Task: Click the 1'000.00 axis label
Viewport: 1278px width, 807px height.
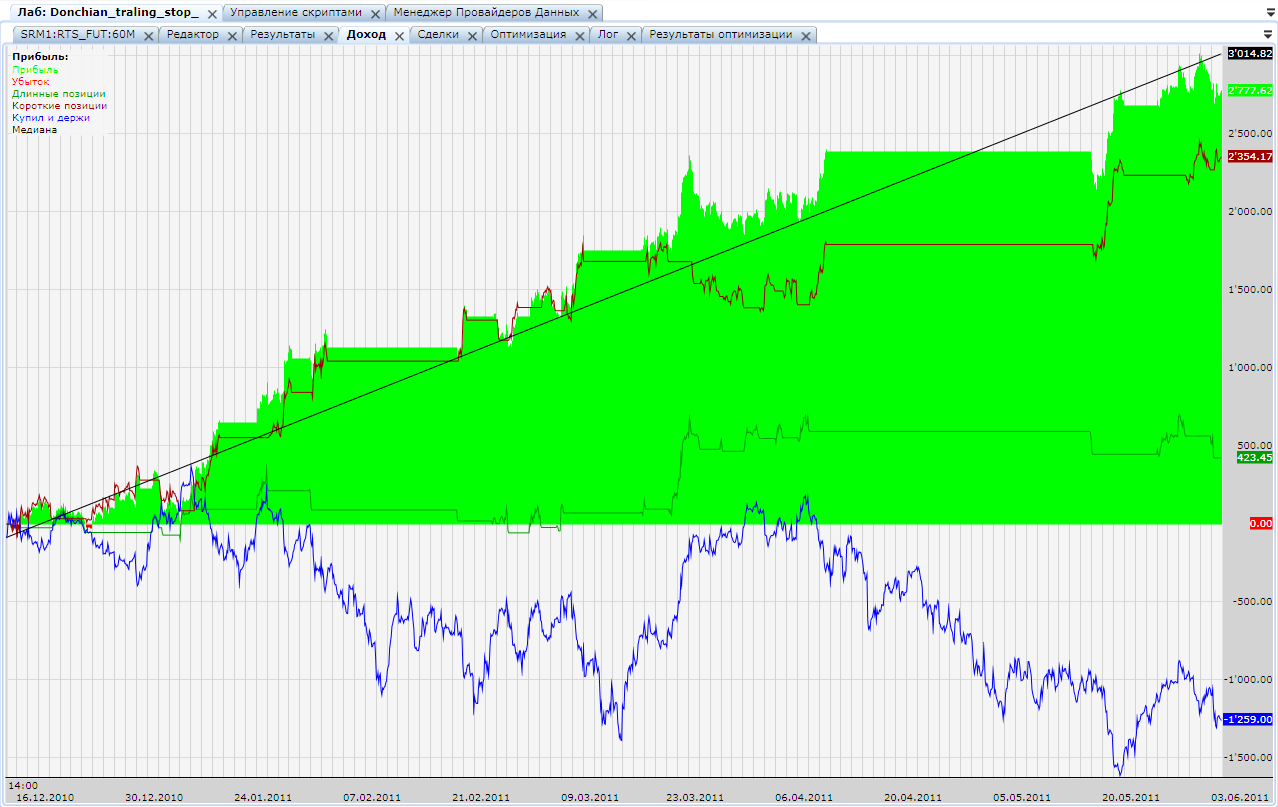Action: tap(1250, 367)
